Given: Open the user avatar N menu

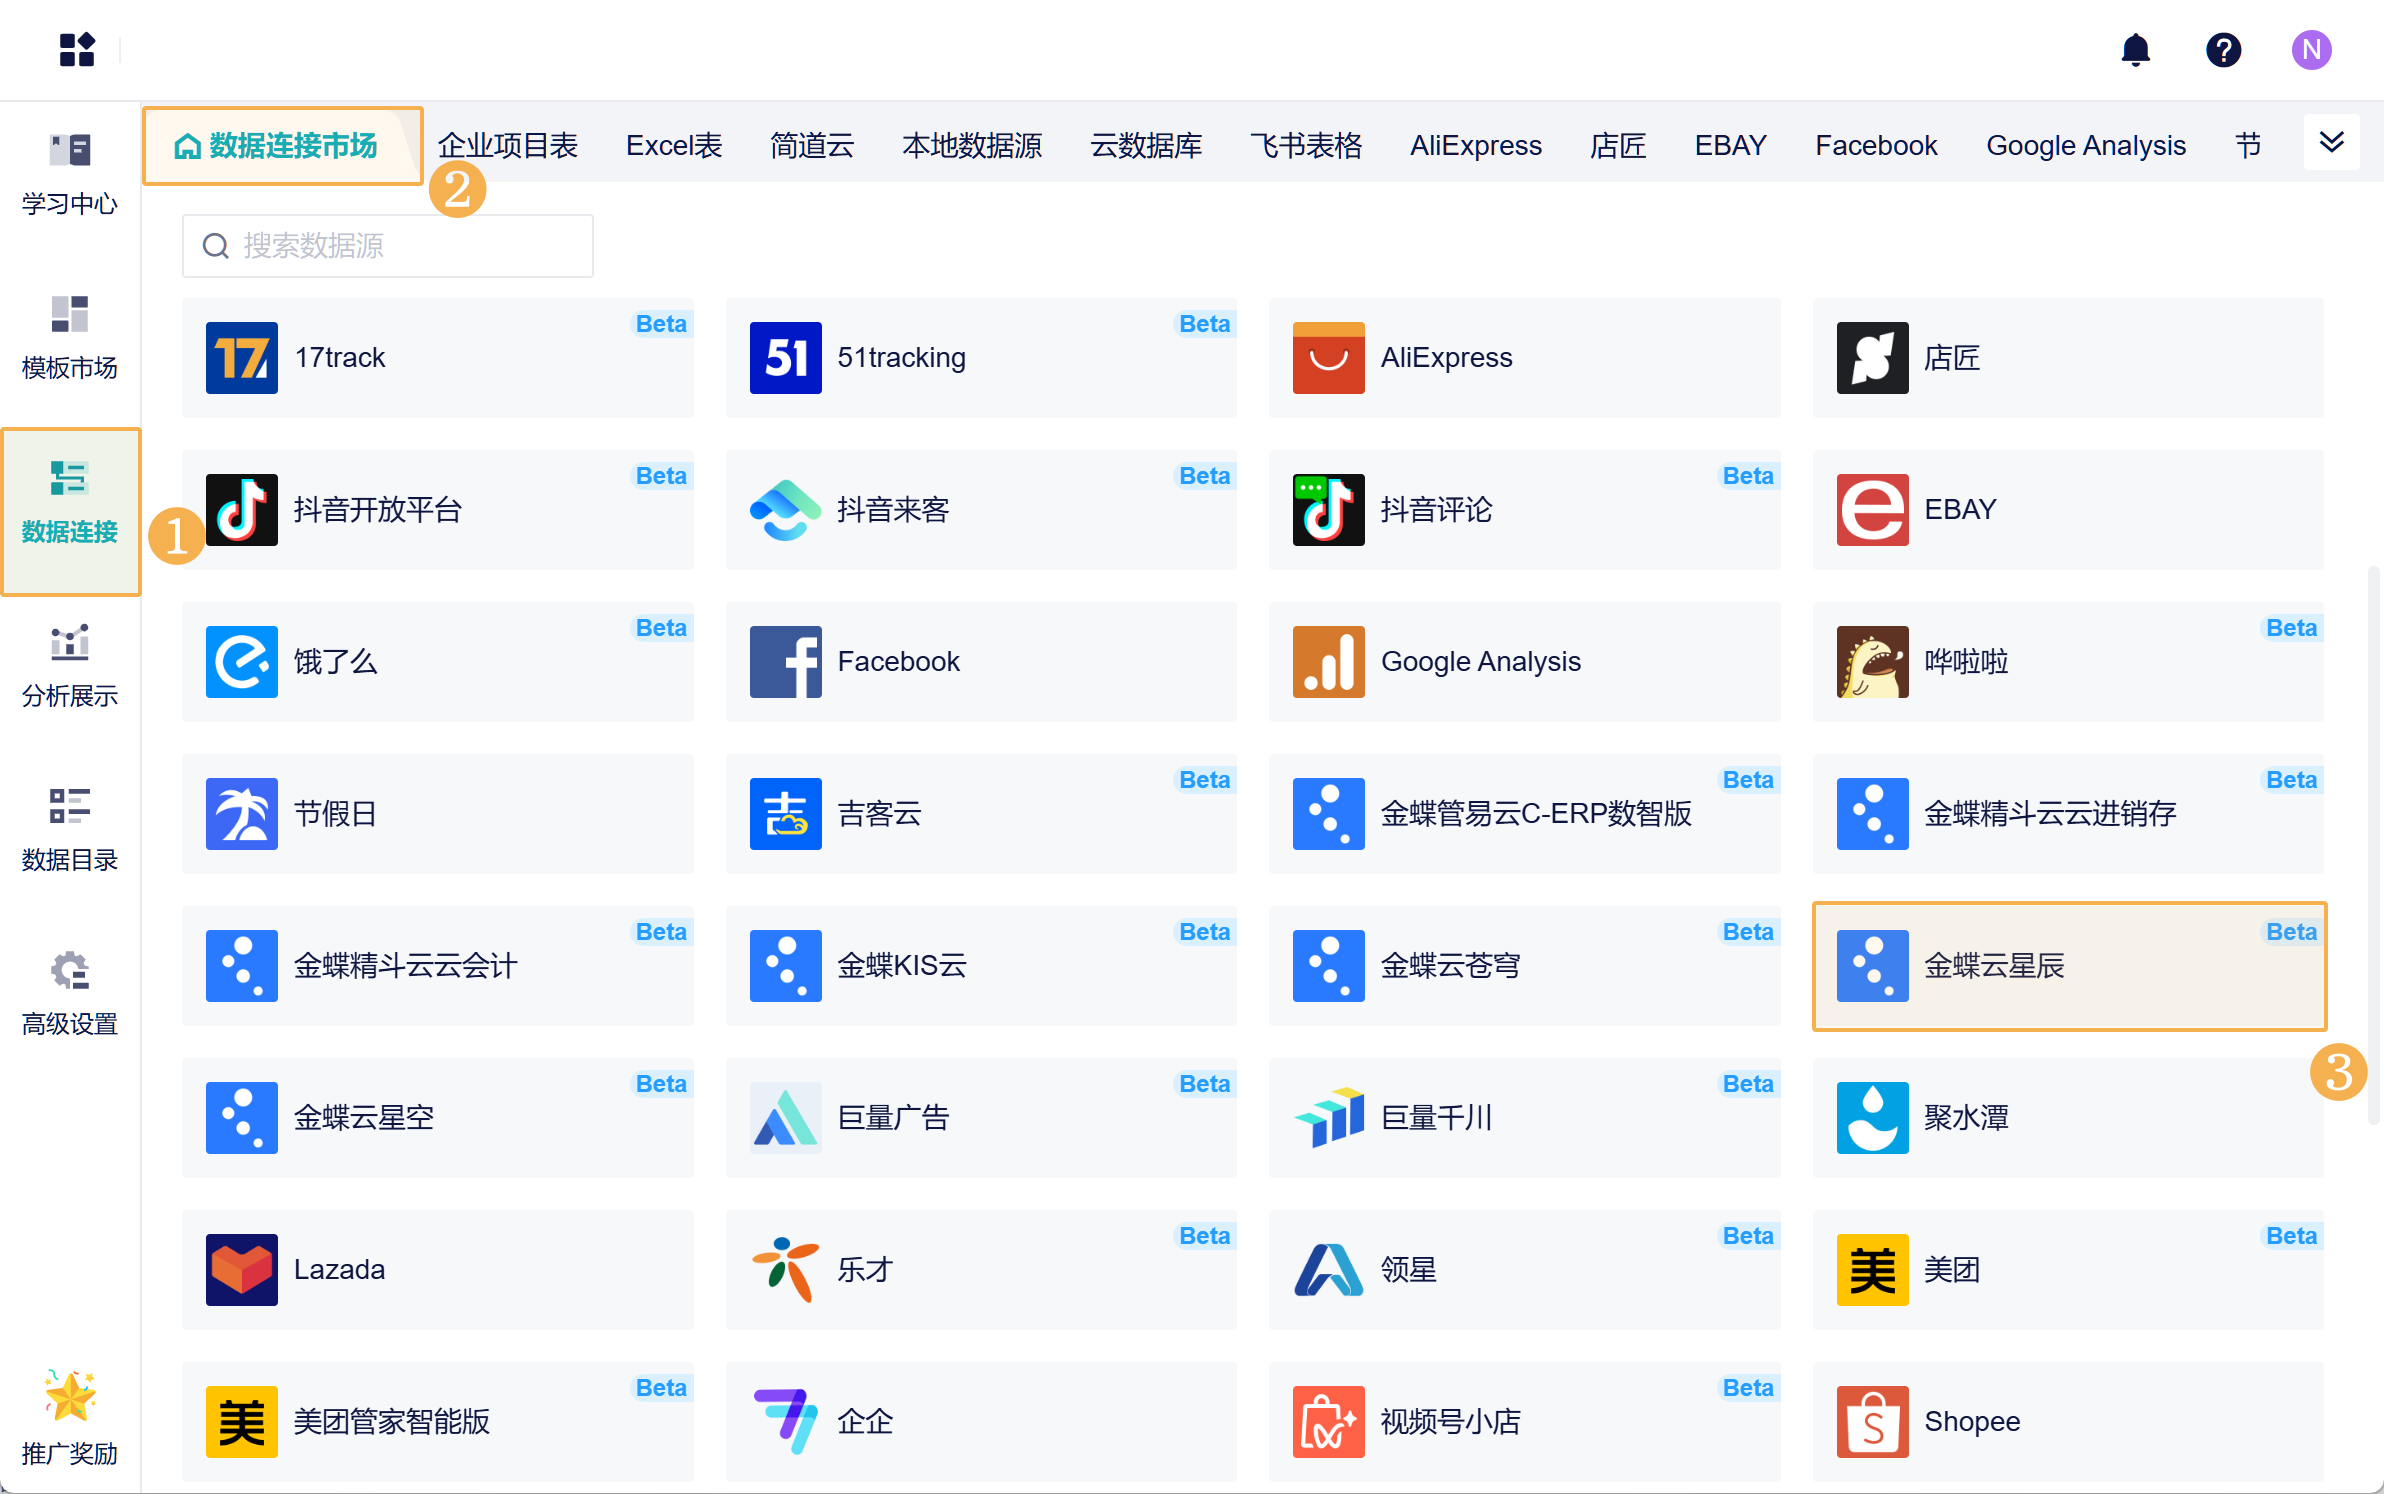Looking at the screenshot, I should click(2311, 50).
